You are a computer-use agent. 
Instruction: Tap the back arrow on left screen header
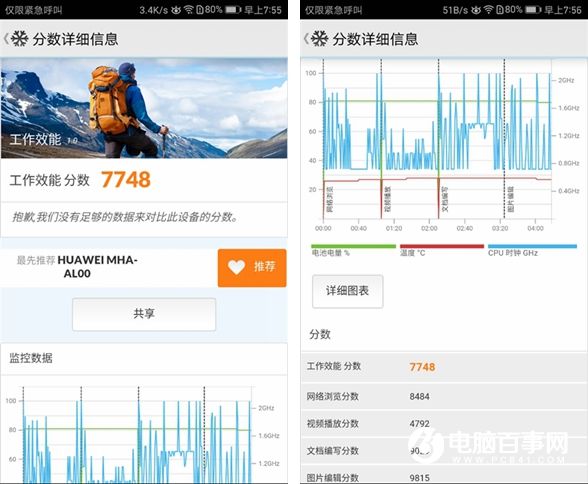click(6, 39)
